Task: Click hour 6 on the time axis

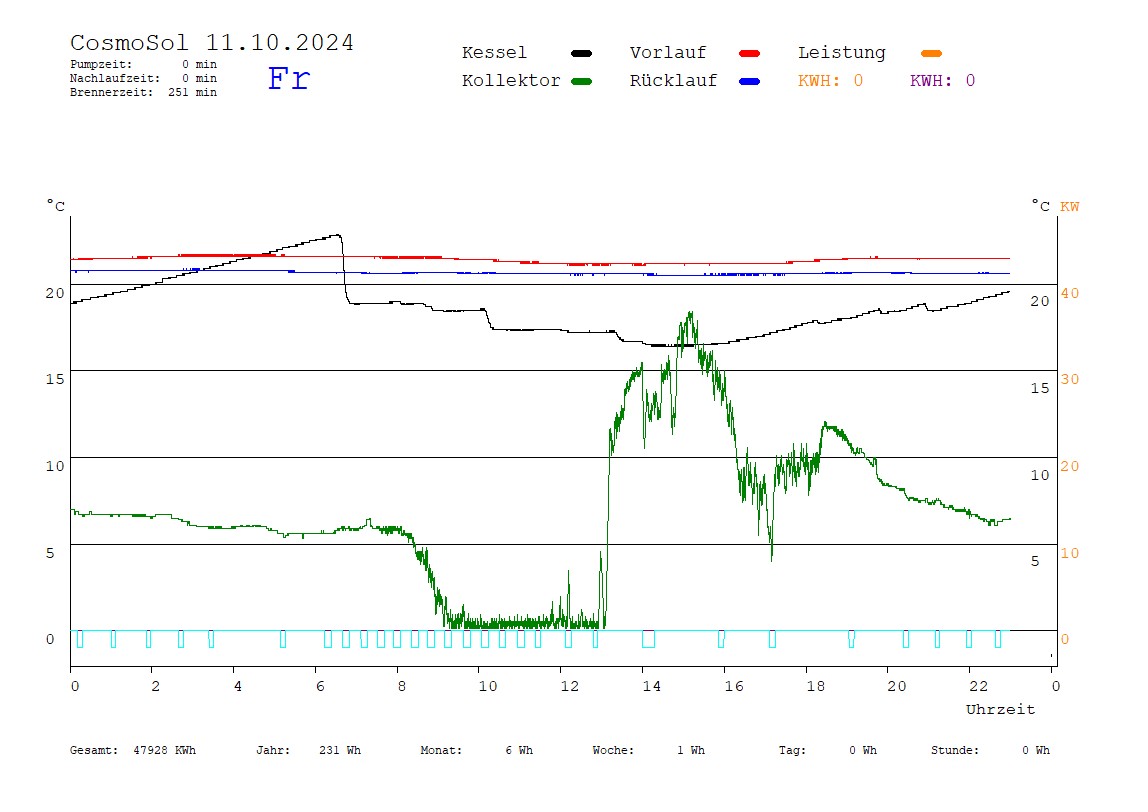Action: point(320,686)
